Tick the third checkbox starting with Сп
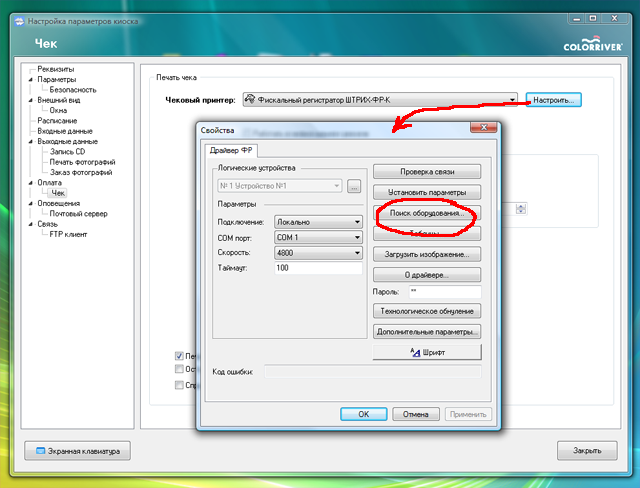This screenshot has width=640, height=488. tap(180, 385)
